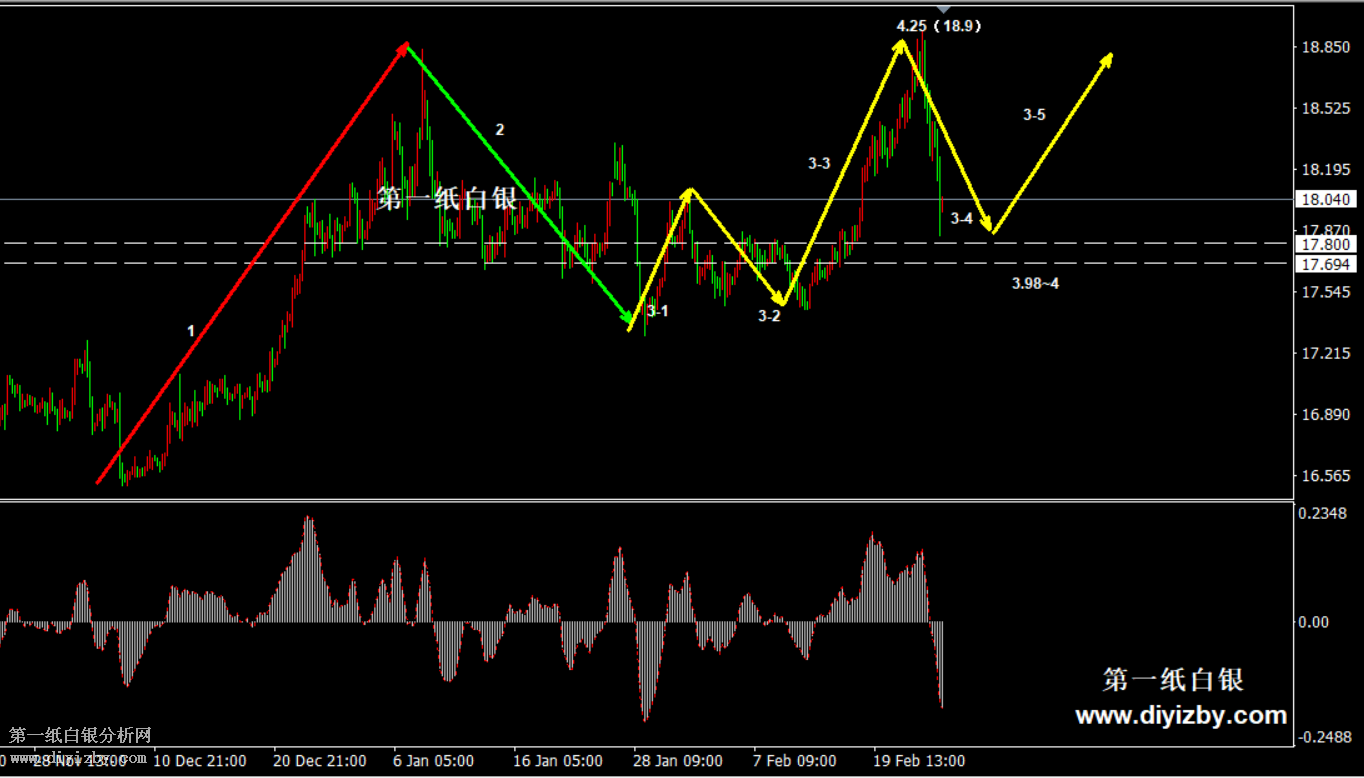Click the '第一纸白银' watermark in chart center
This screenshot has width=1364, height=778.
[x=447, y=199]
